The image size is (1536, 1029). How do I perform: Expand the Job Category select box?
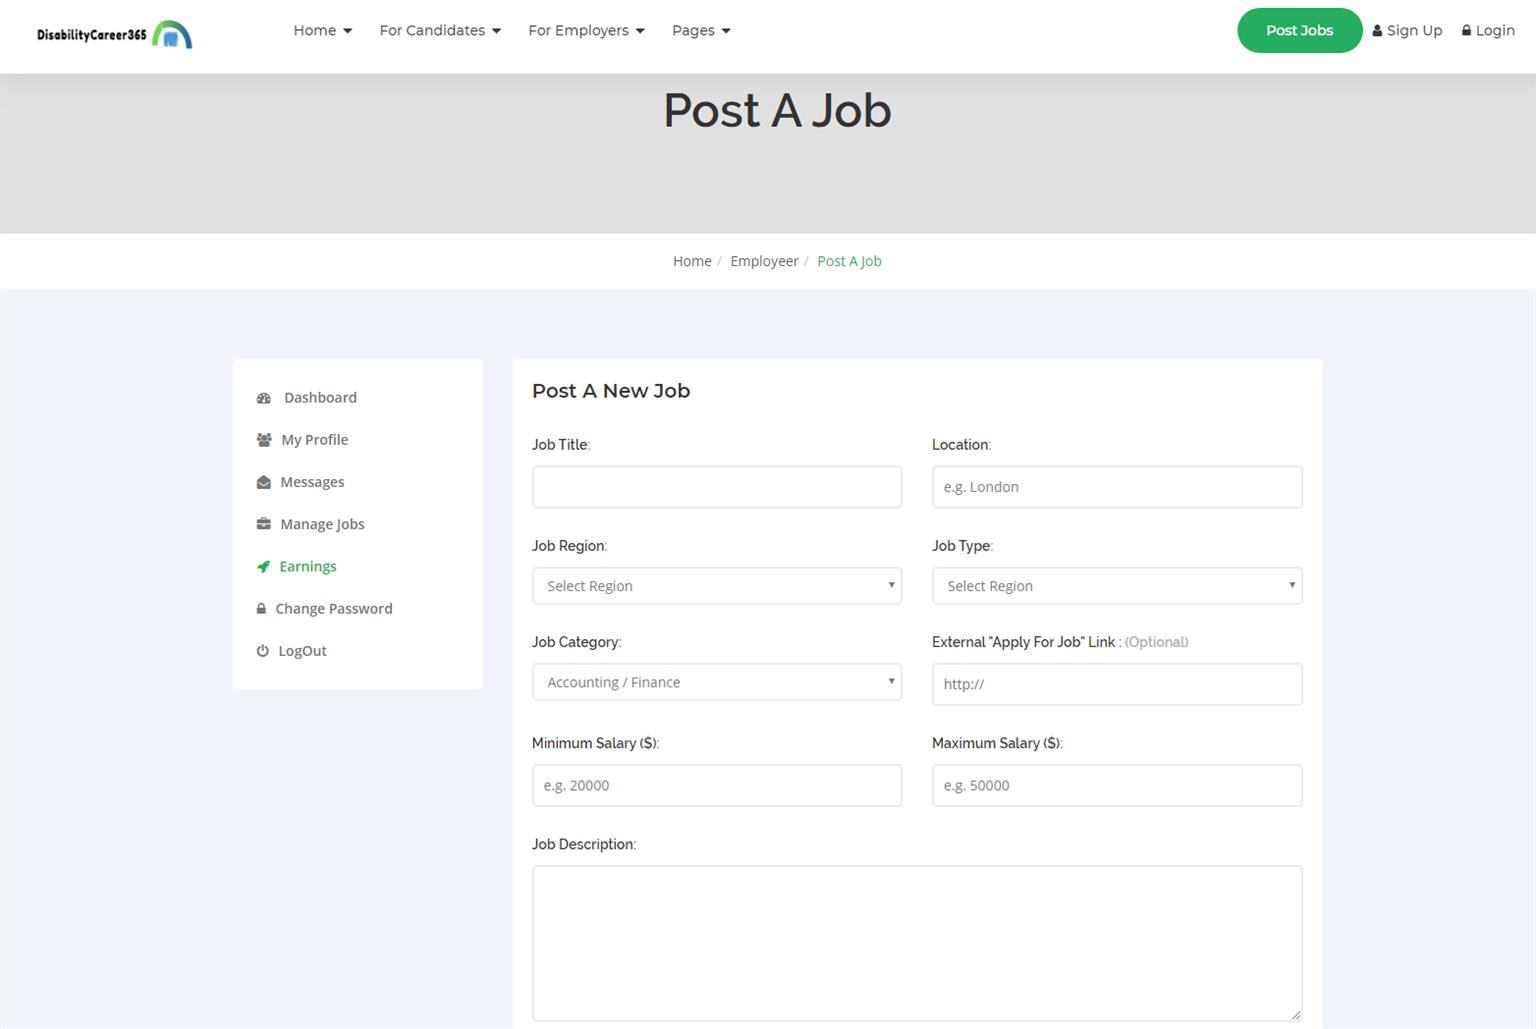717,682
